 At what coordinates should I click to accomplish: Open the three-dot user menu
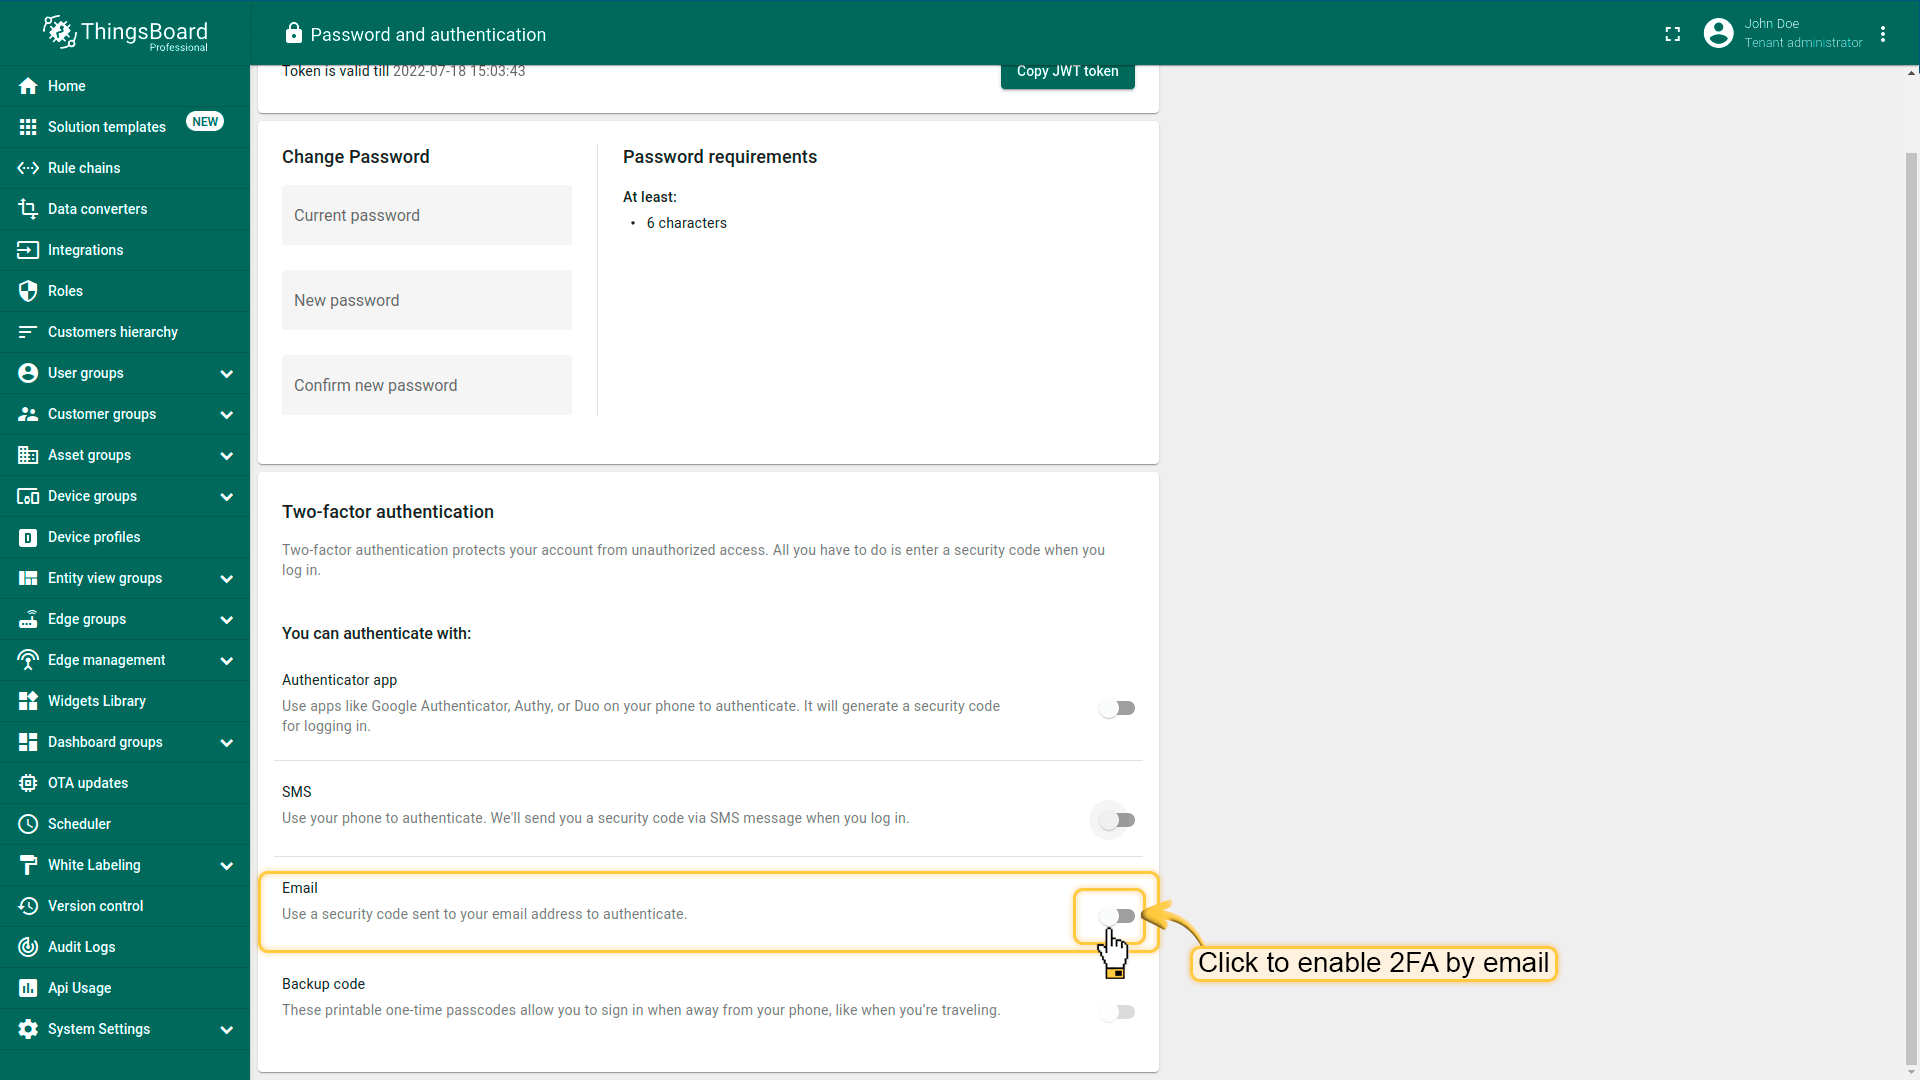point(1883,34)
